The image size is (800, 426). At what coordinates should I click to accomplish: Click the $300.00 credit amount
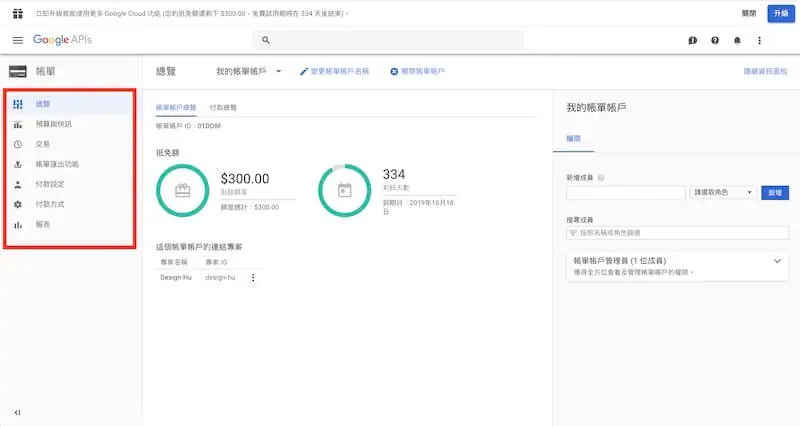pyautogui.click(x=245, y=179)
